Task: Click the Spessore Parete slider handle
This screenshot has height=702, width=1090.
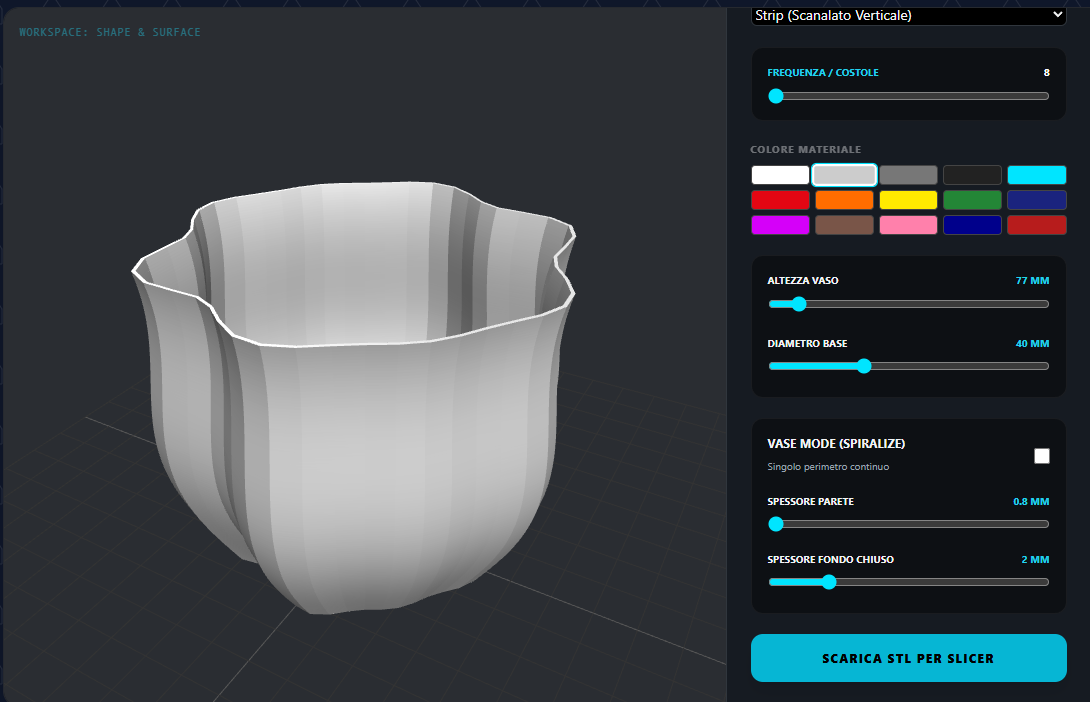Action: (x=776, y=524)
